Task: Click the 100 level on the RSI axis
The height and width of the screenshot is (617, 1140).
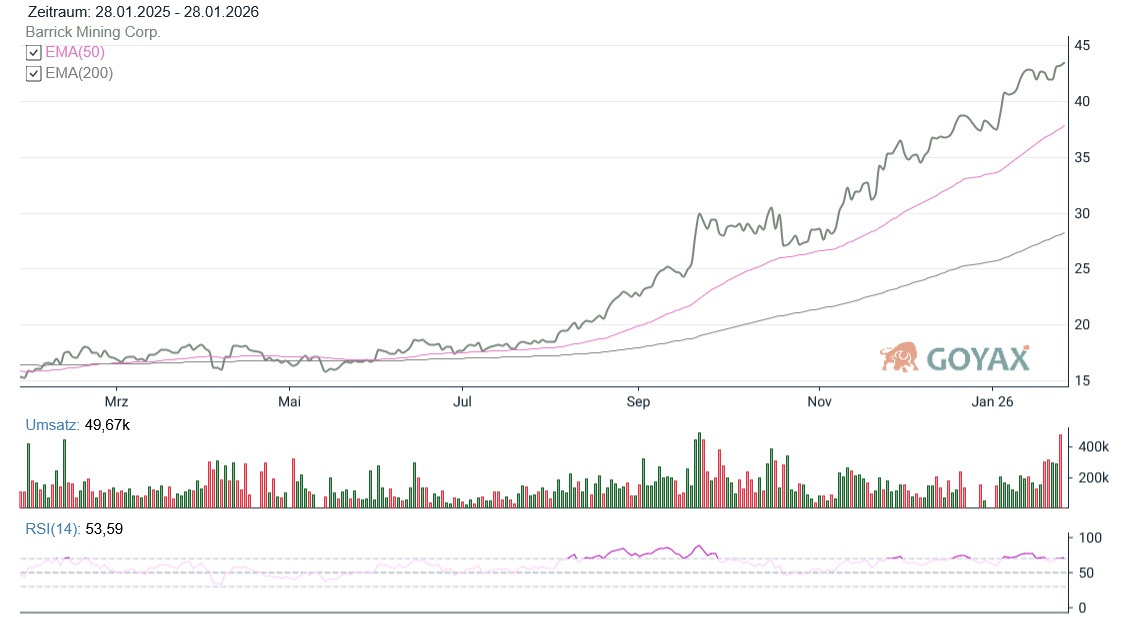Action: point(1088,538)
